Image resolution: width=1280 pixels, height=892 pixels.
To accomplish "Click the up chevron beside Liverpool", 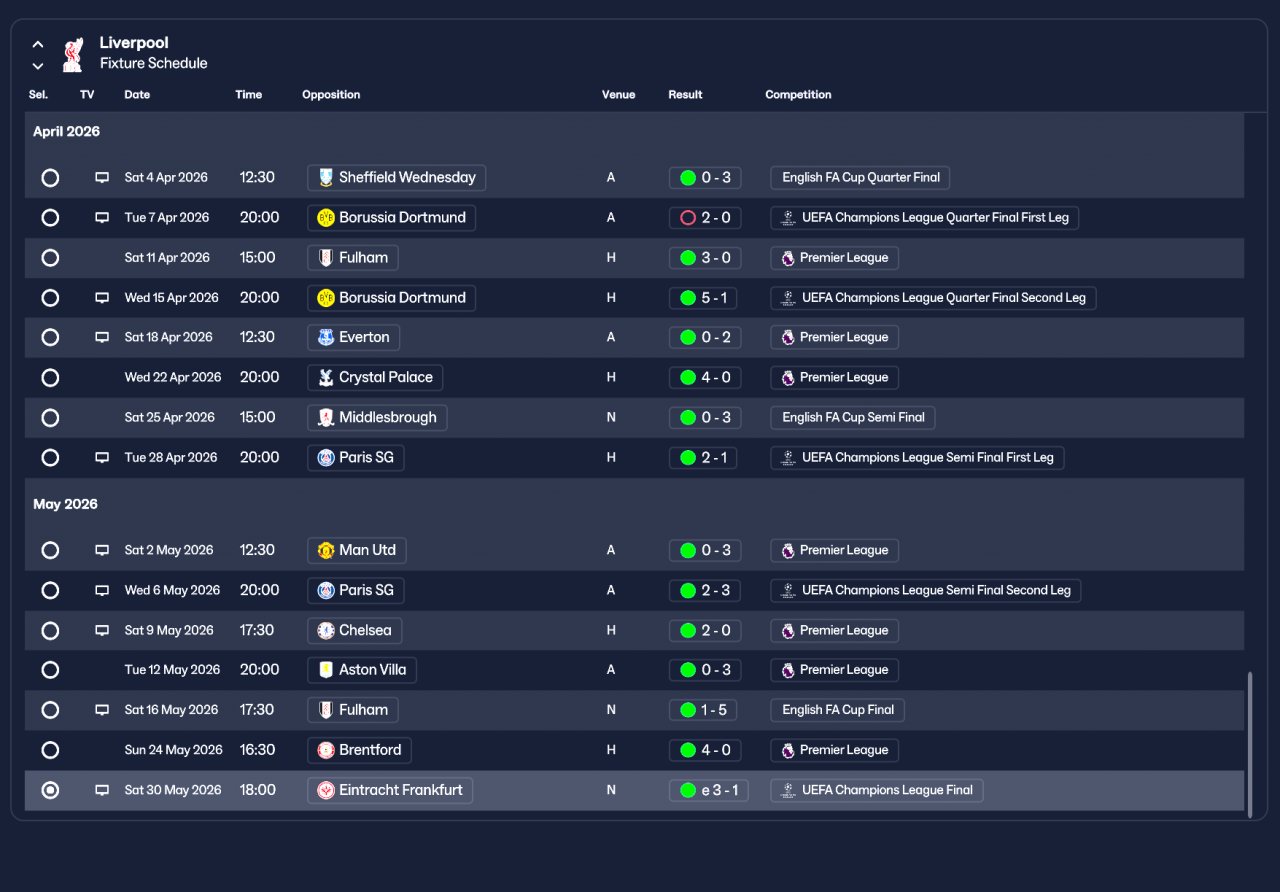I will (x=38, y=44).
